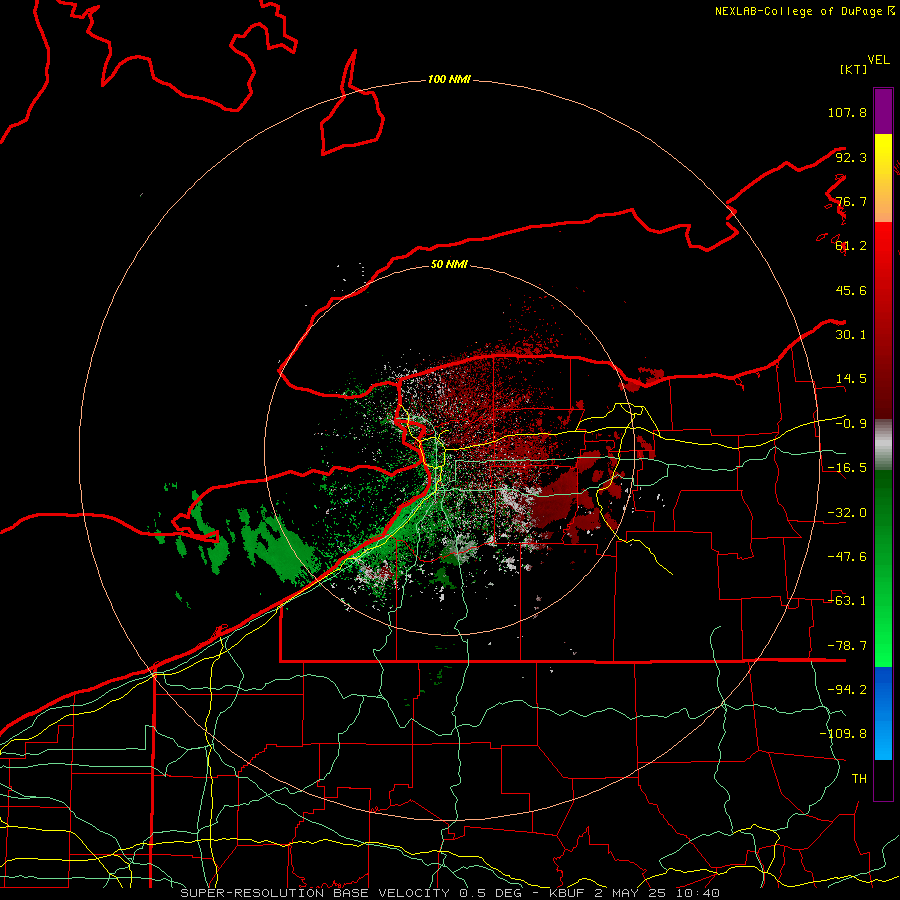This screenshot has height=900, width=900.
Task: Click the green inbound segment of the color bar
Action: click(883, 568)
